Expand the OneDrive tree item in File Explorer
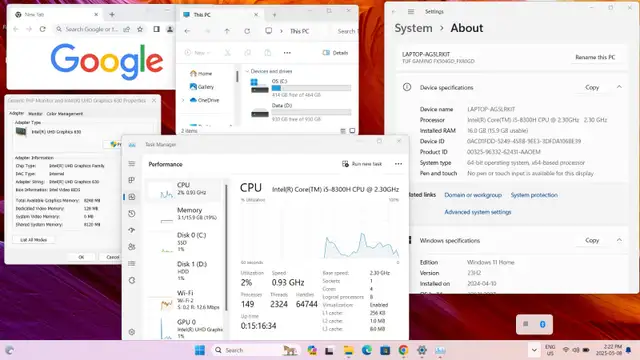This screenshot has height=360, width=640. 183,100
